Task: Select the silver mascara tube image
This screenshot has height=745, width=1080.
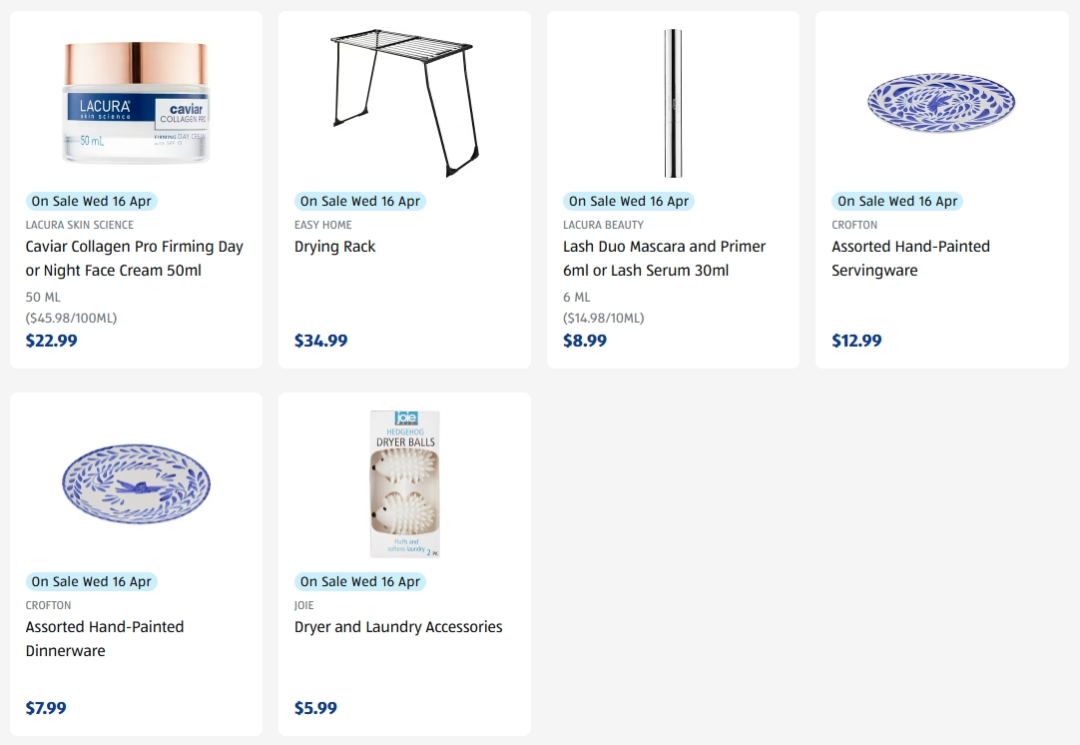Action: click(x=673, y=103)
